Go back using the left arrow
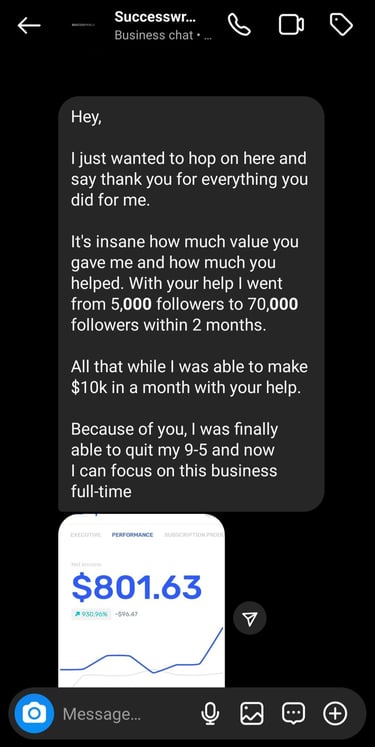The width and height of the screenshot is (375, 747). pos(29,26)
